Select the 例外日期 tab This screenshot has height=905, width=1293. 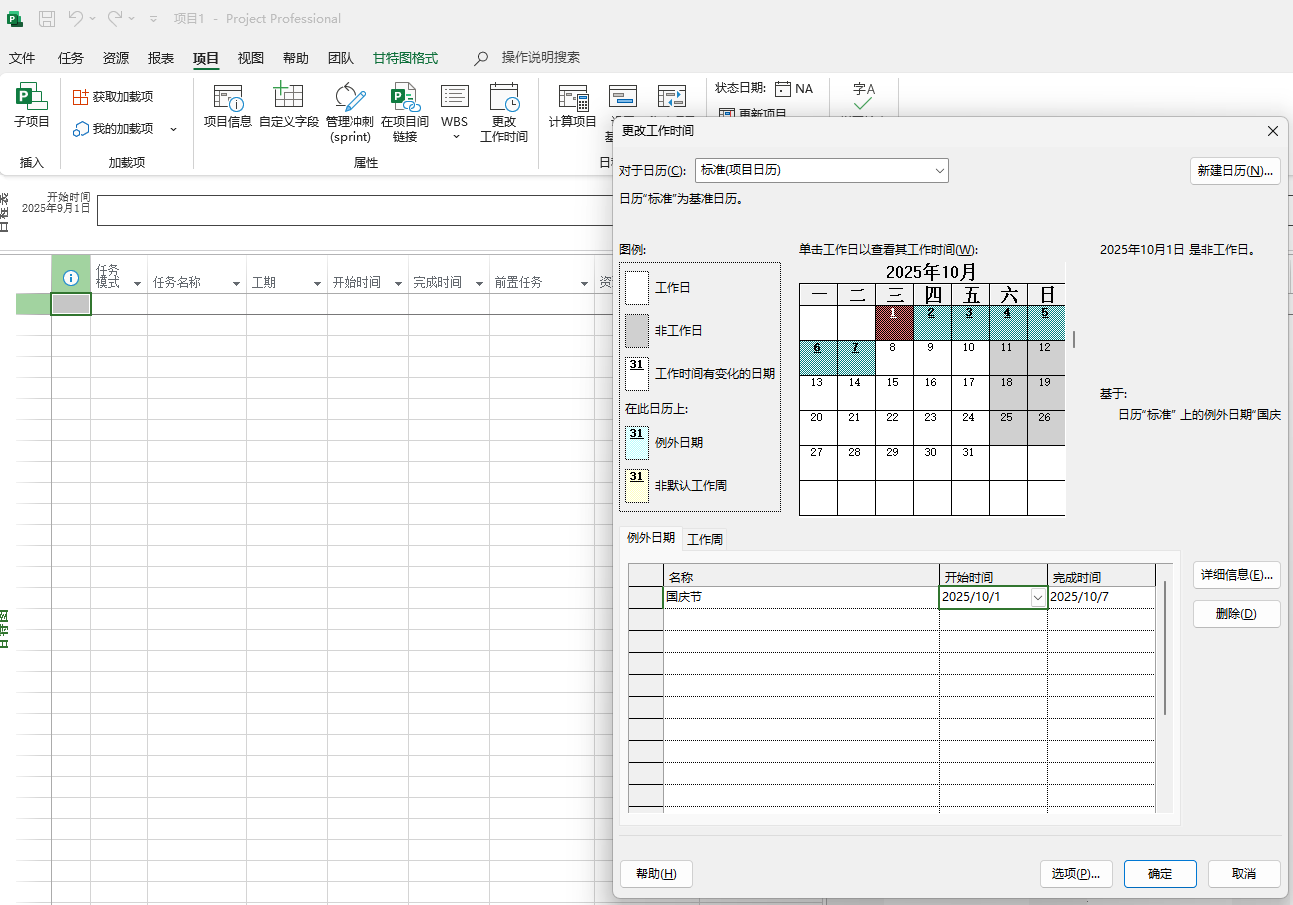pyautogui.click(x=651, y=538)
